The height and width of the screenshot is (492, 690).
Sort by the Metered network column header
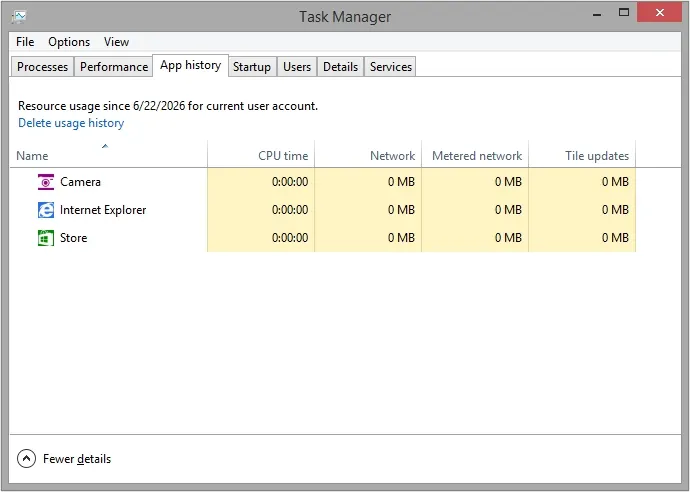tap(475, 154)
